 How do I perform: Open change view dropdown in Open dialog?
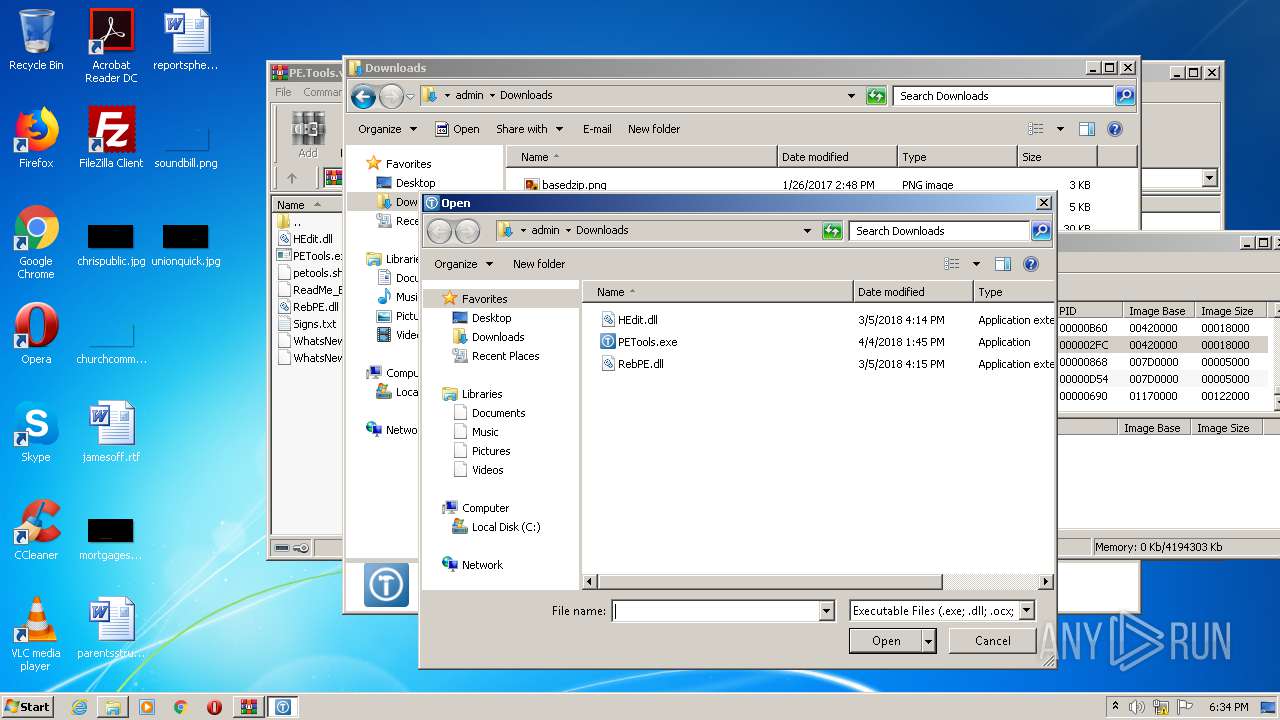(976, 264)
